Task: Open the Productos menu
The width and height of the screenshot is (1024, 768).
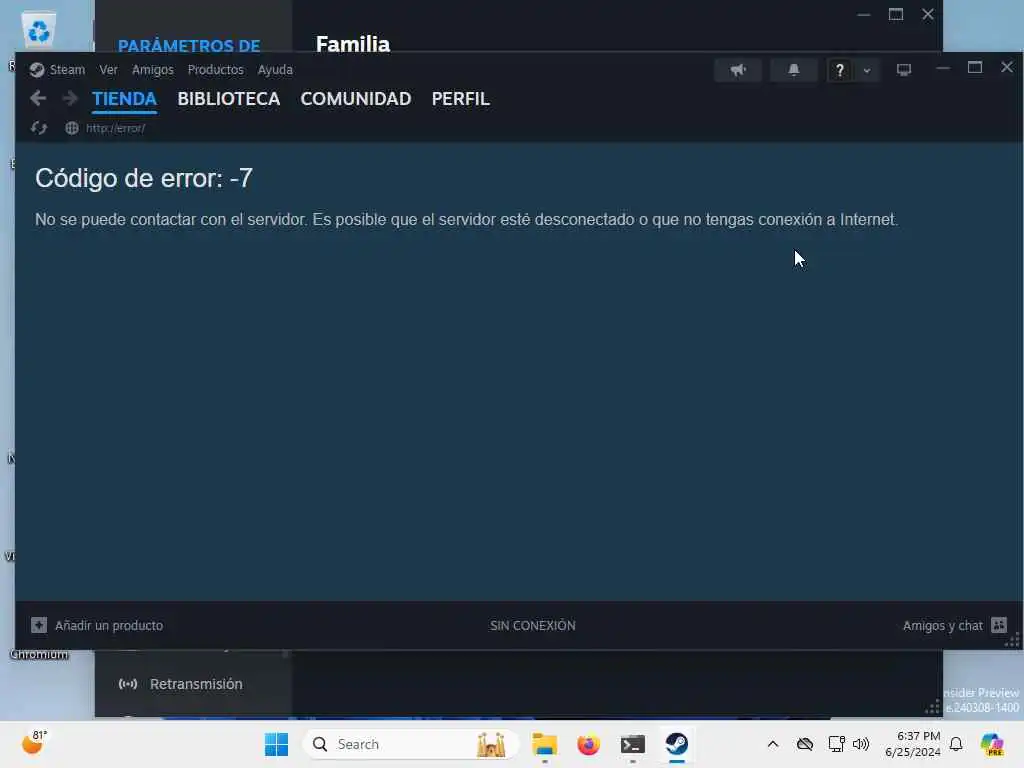Action: (216, 70)
